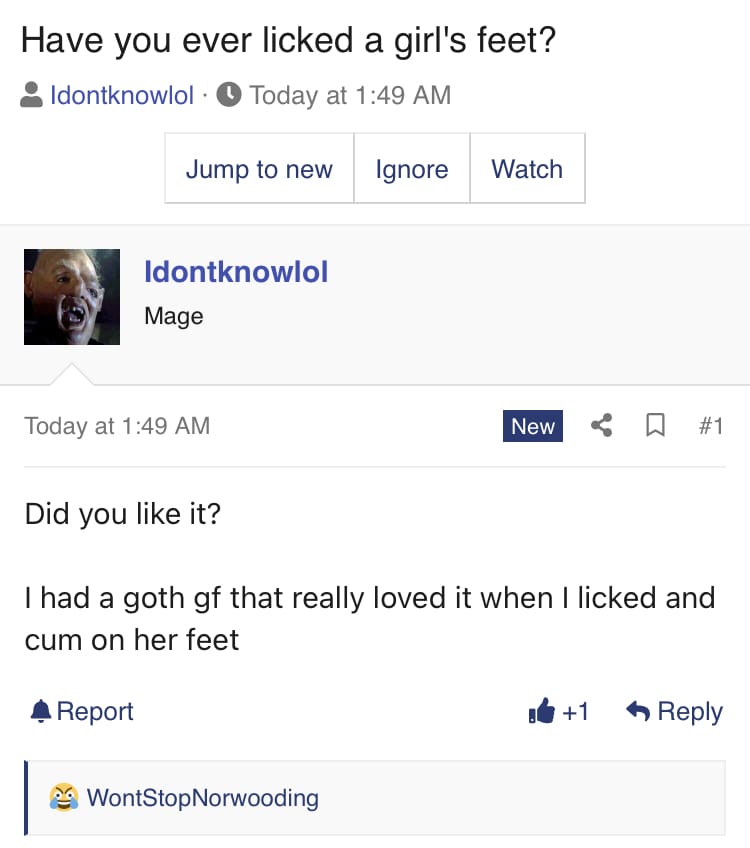Click the thumbs-up +1 like icon
The width and height of the screenshot is (750, 848).
tap(542, 711)
